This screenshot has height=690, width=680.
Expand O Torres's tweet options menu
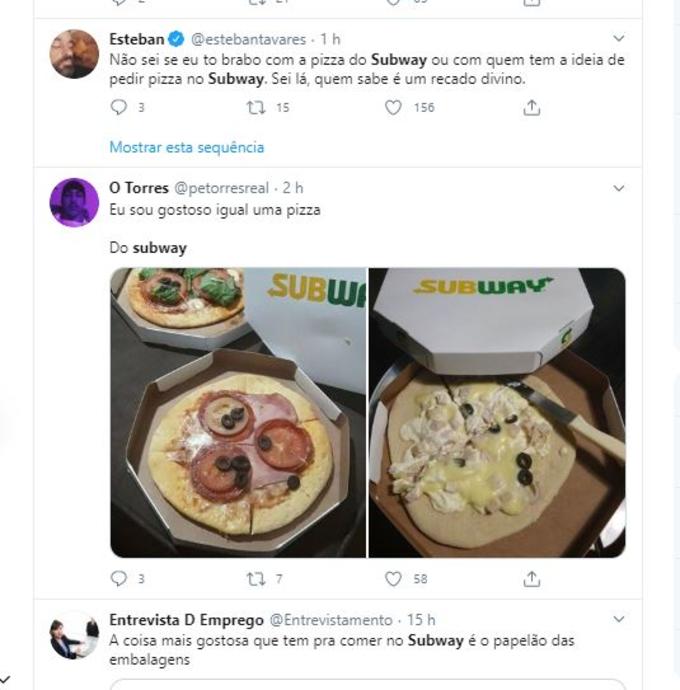point(619,188)
